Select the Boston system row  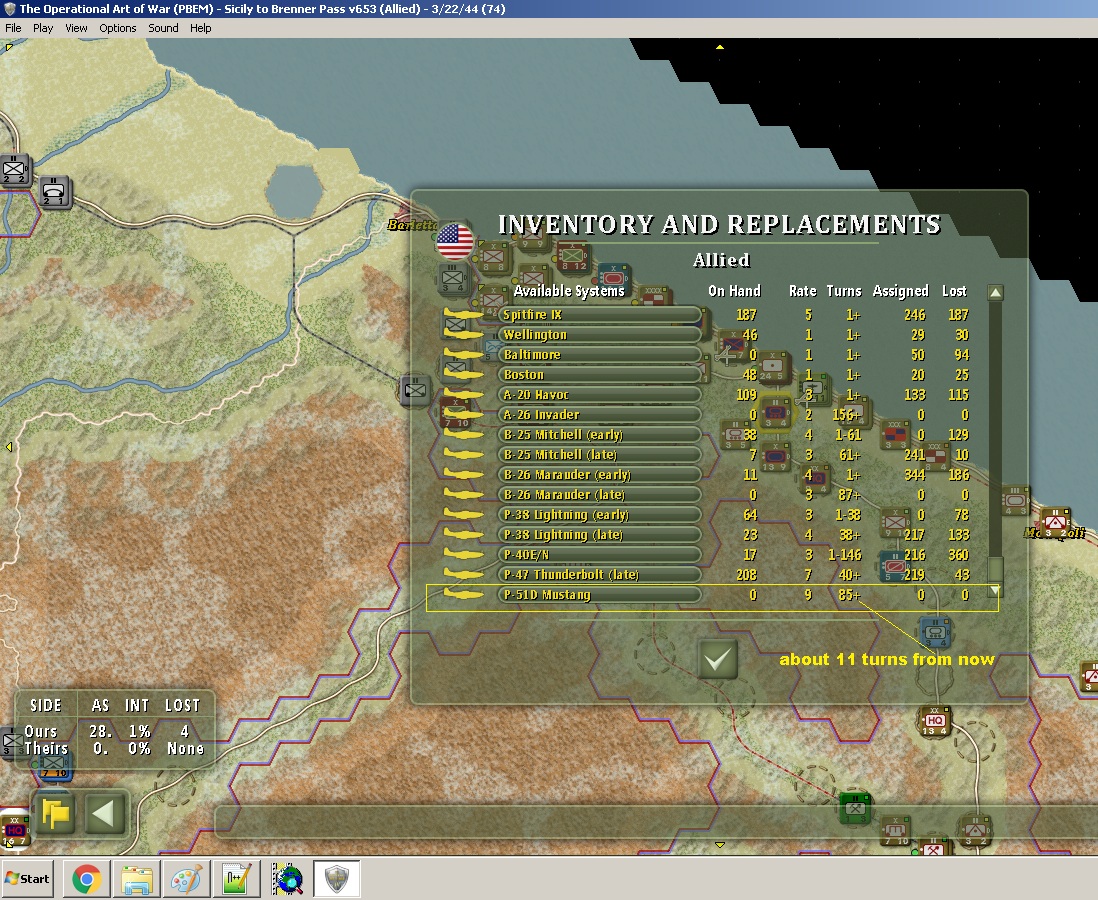click(x=599, y=375)
